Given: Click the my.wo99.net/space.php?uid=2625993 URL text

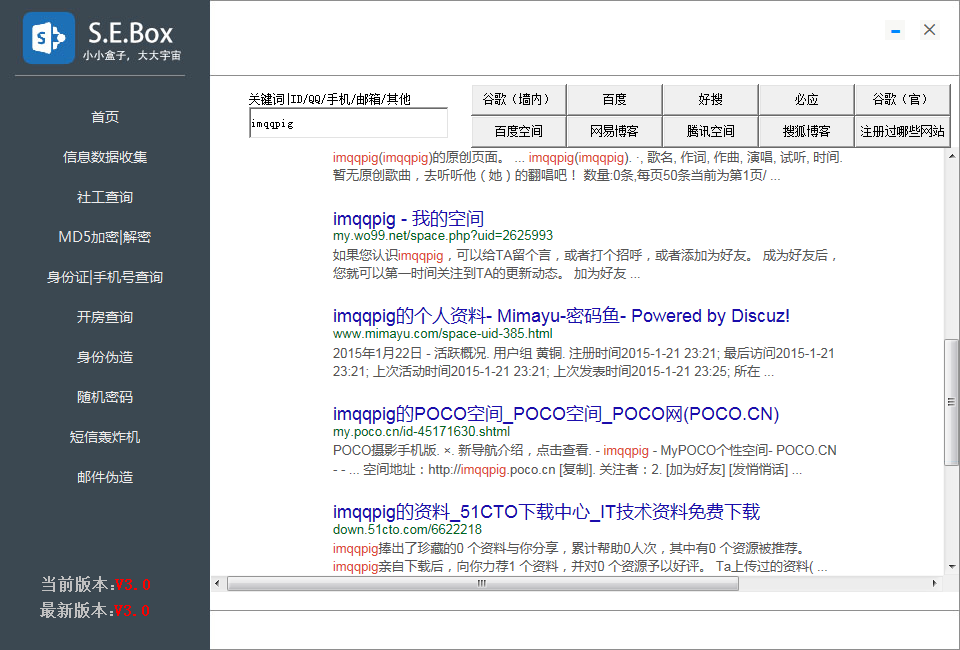Looking at the screenshot, I should tap(443, 236).
